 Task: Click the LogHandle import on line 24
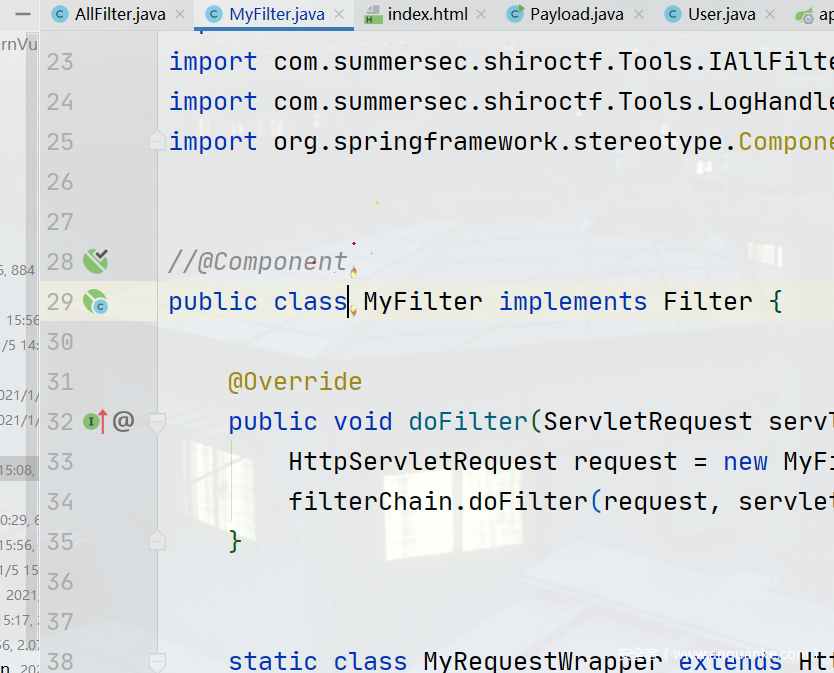[770, 101]
